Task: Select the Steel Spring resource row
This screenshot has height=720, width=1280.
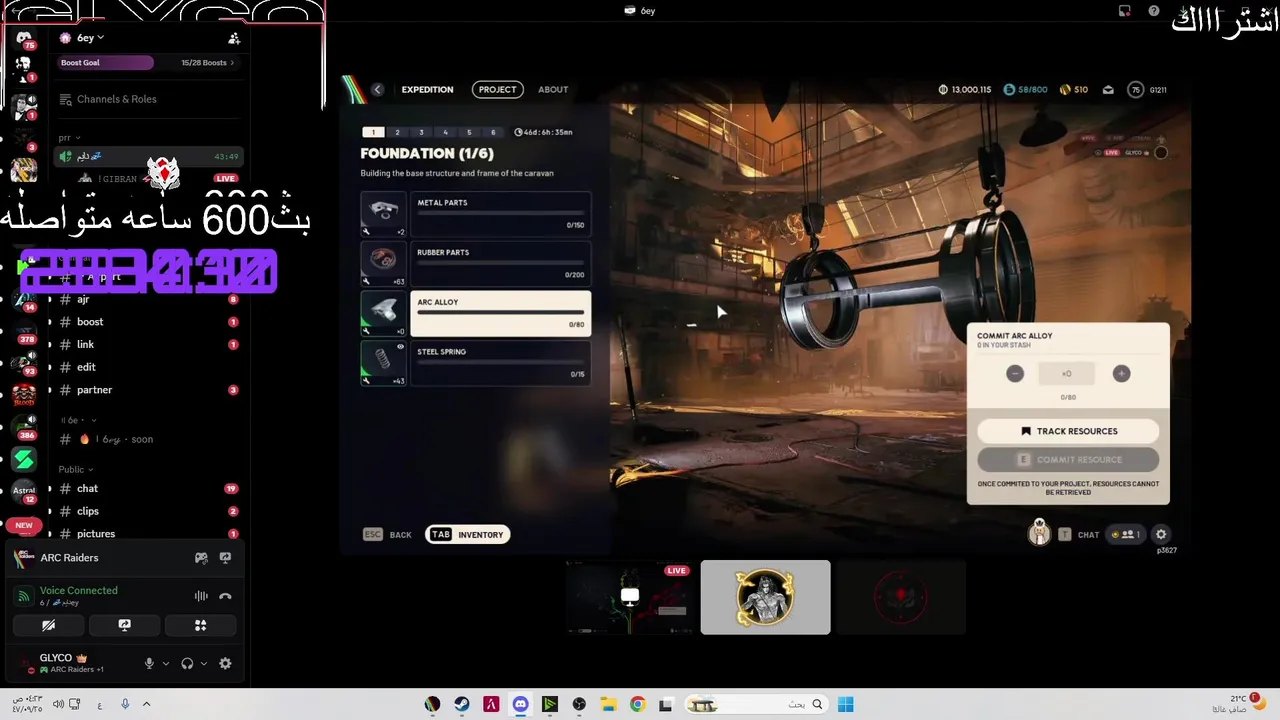Action: click(x=501, y=363)
